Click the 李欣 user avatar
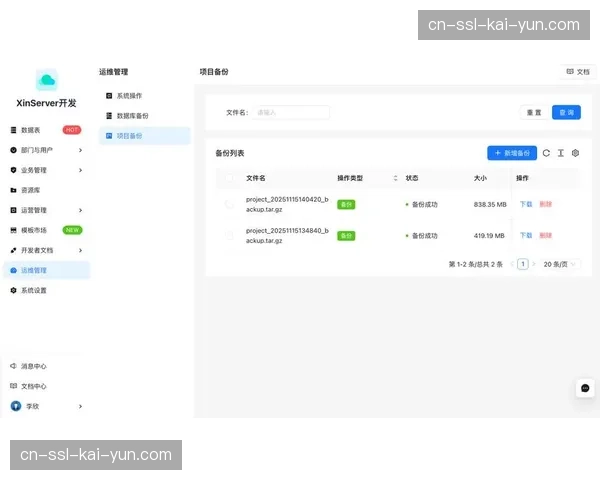600x480 pixels. coord(16,406)
